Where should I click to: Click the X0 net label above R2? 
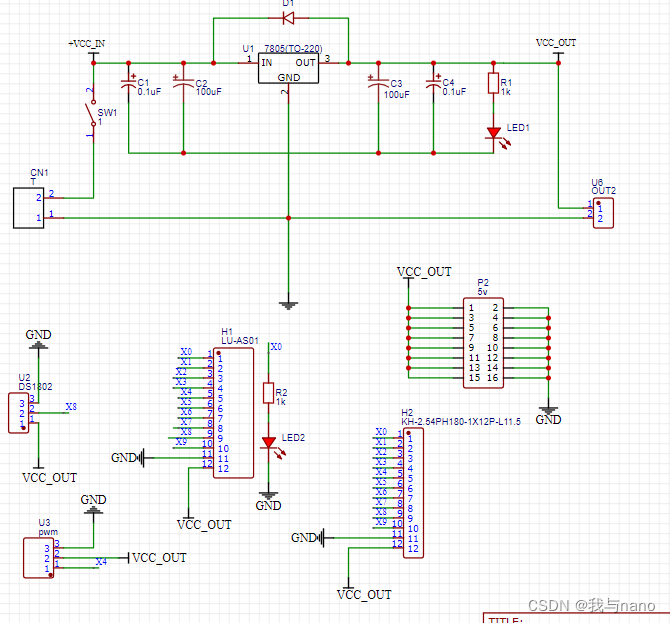coord(276,347)
